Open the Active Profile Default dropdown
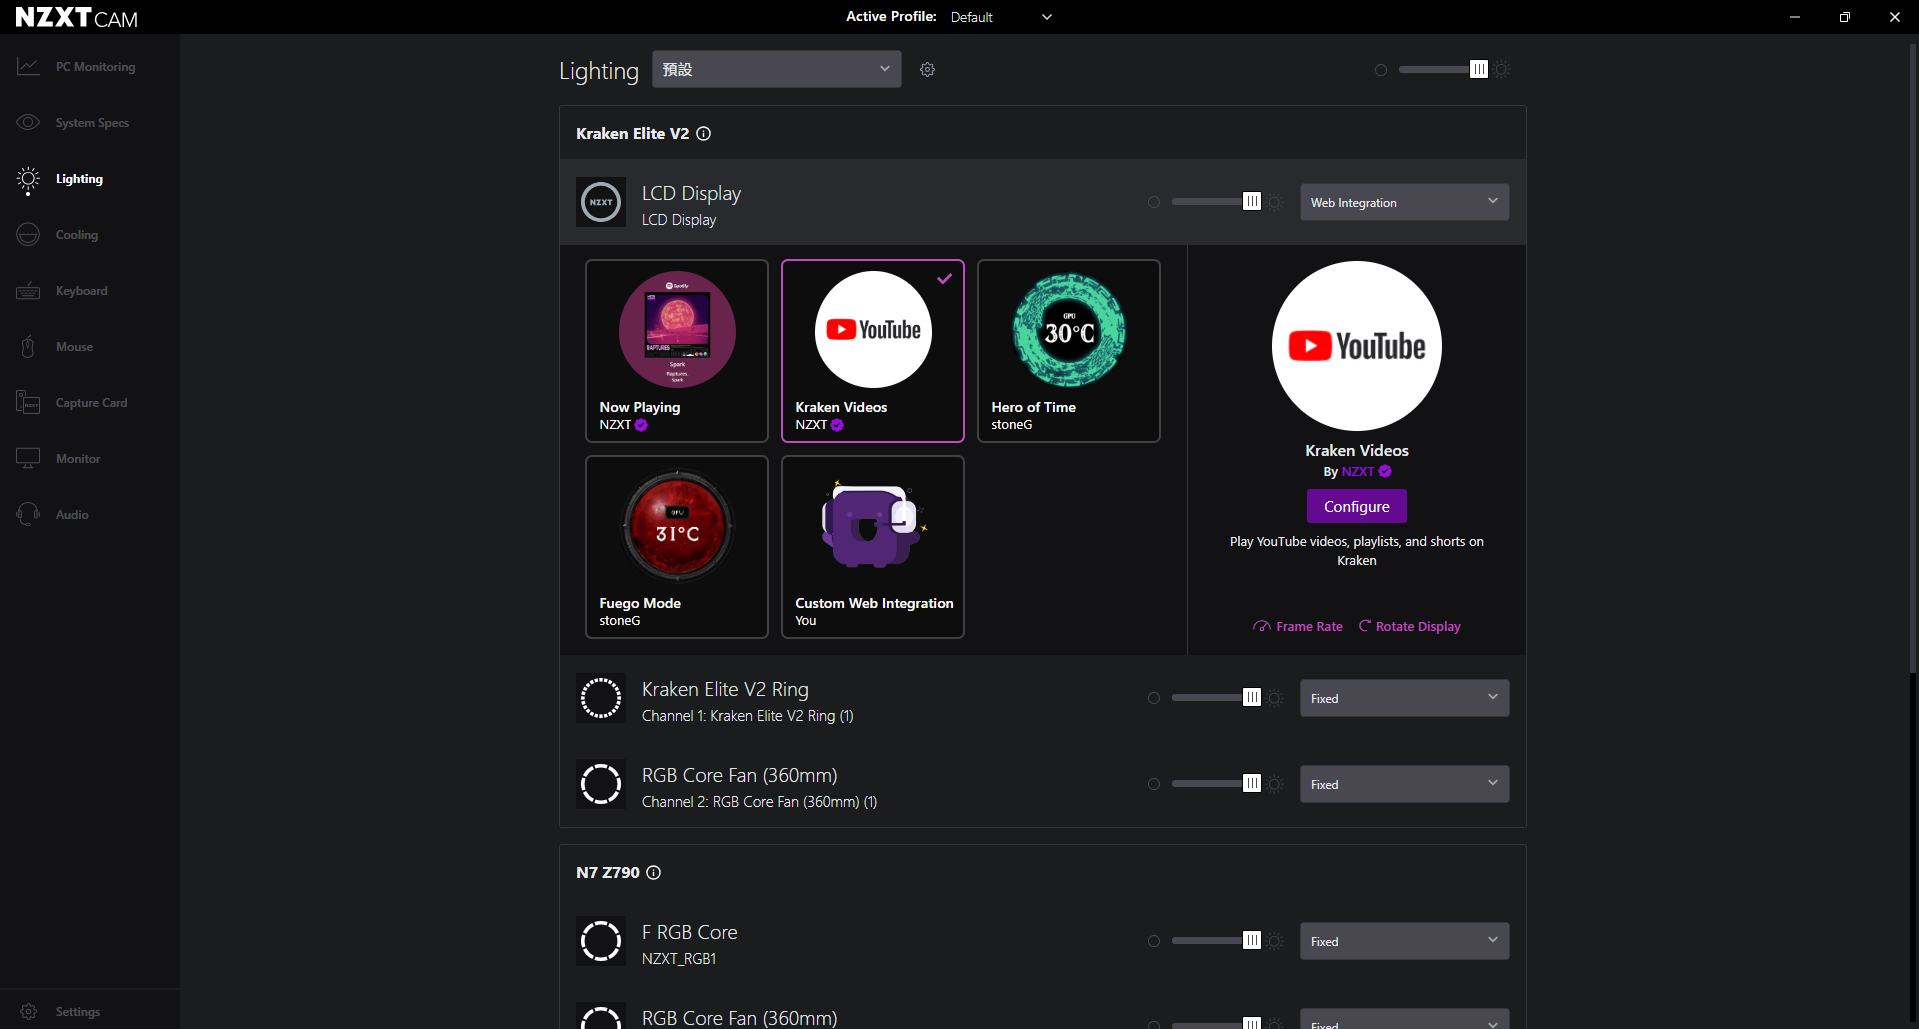 (1000, 17)
